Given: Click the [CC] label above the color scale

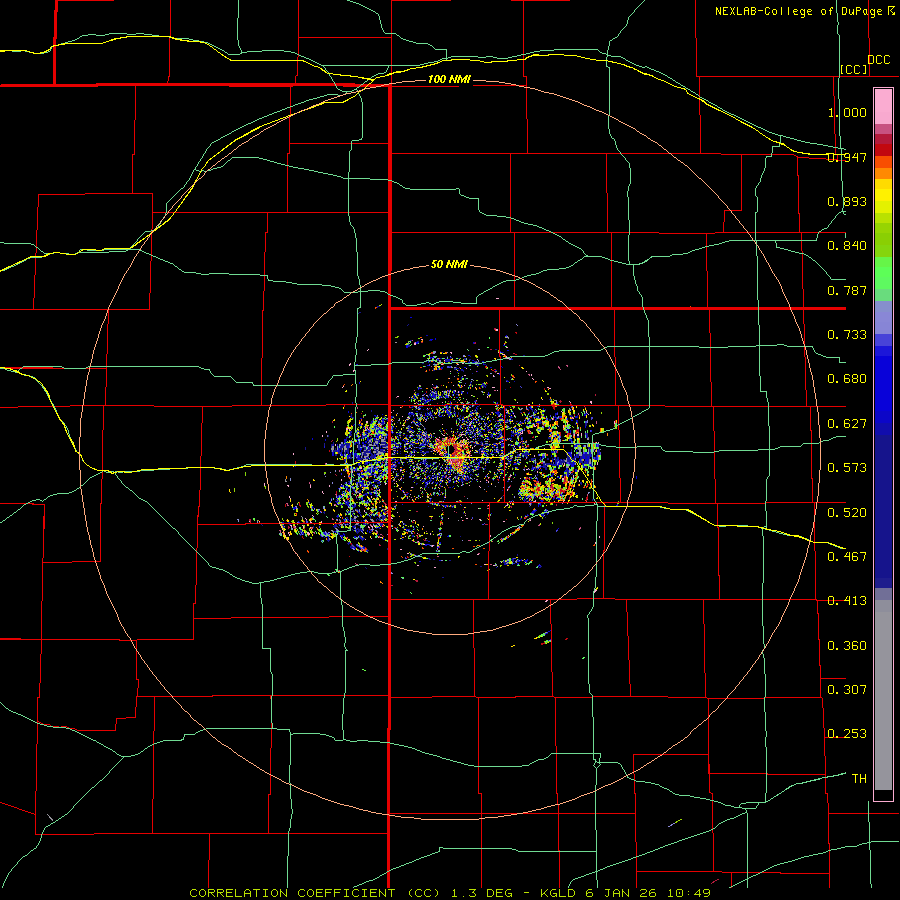Looking at the screenshot, I should (854, 69).
